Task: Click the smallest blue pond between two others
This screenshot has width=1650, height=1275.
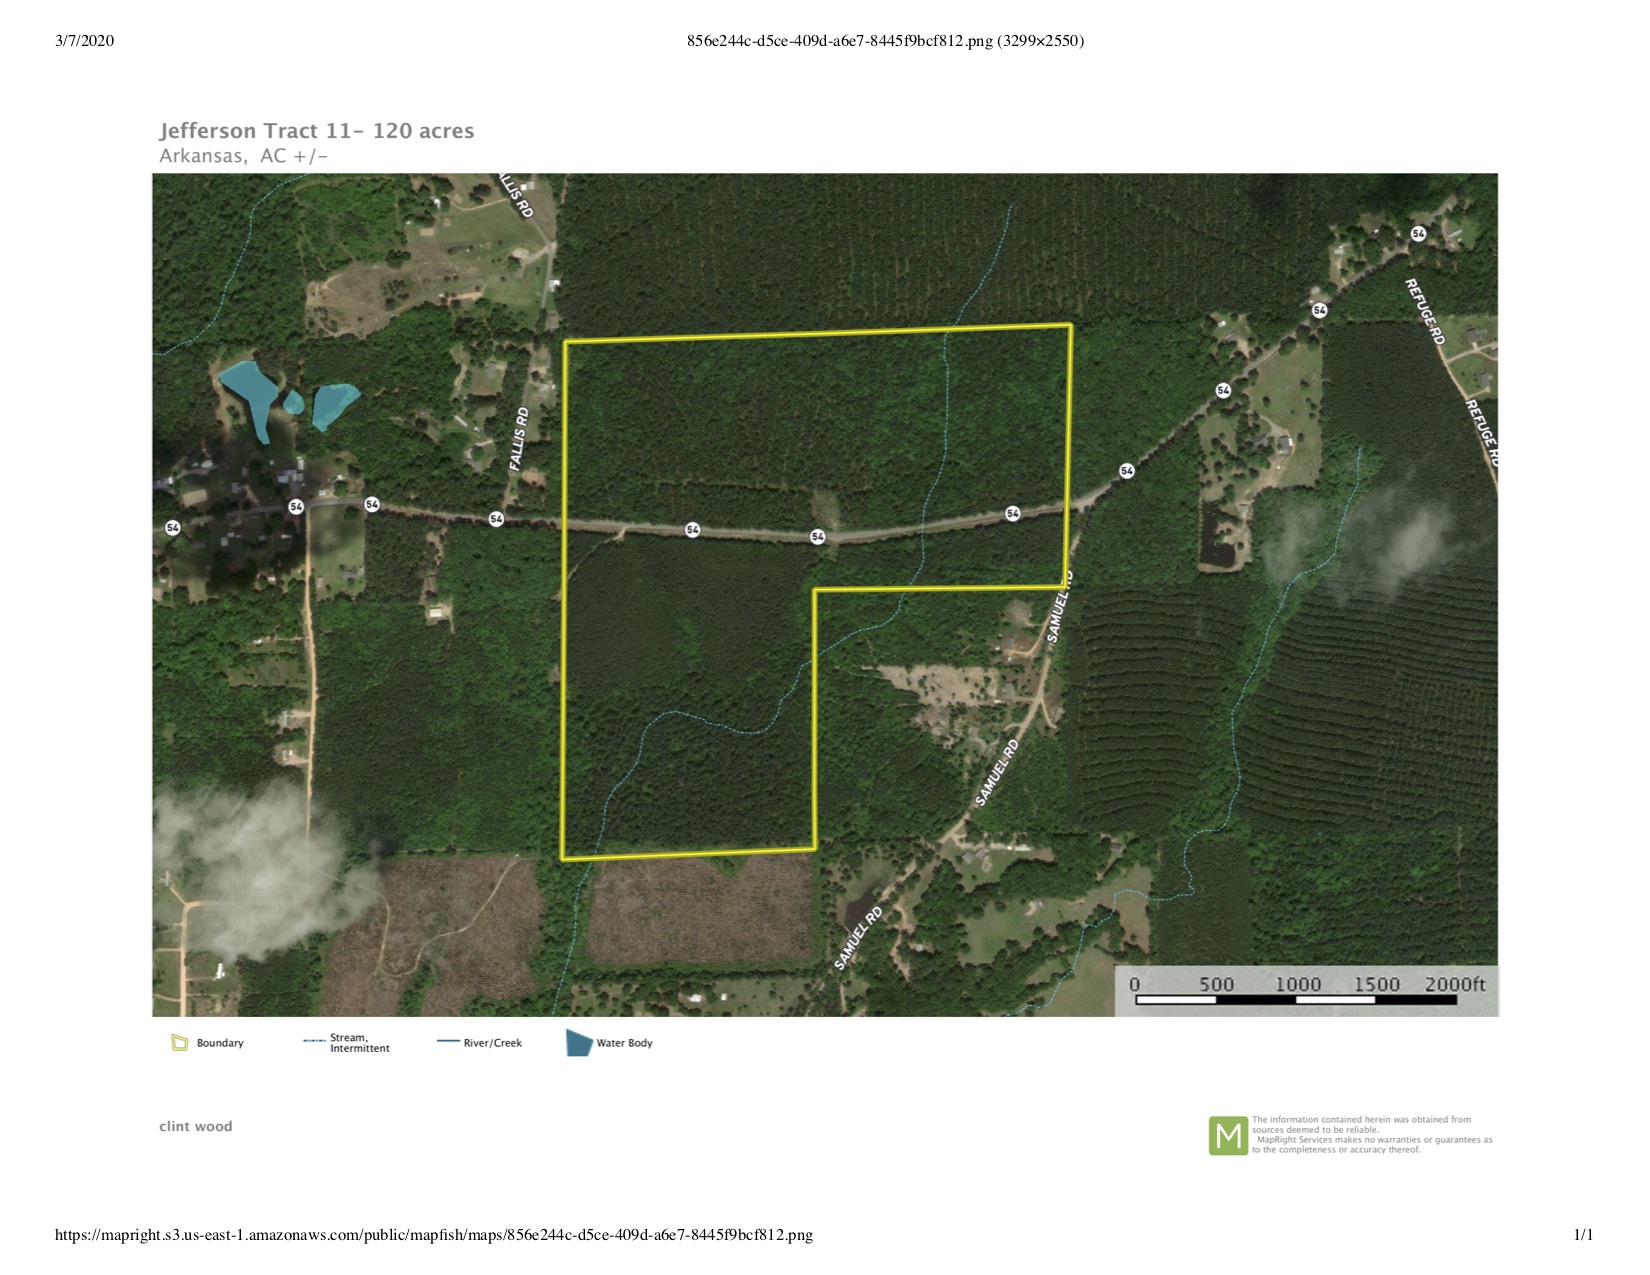Action: click(293, 402)
